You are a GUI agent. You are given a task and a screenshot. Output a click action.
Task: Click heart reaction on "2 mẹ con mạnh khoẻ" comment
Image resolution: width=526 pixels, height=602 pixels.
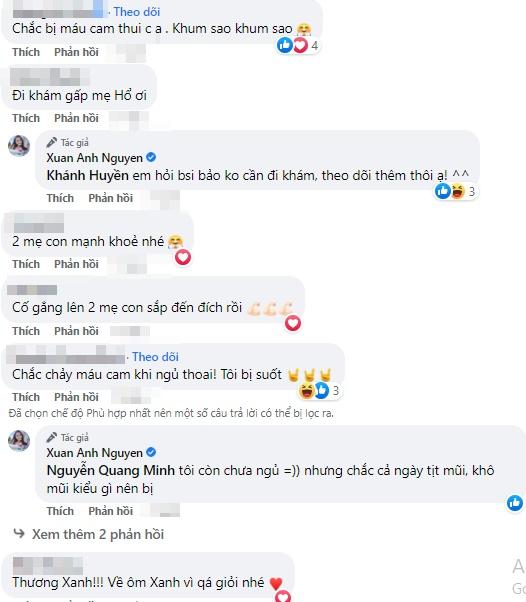coord(183,257)
